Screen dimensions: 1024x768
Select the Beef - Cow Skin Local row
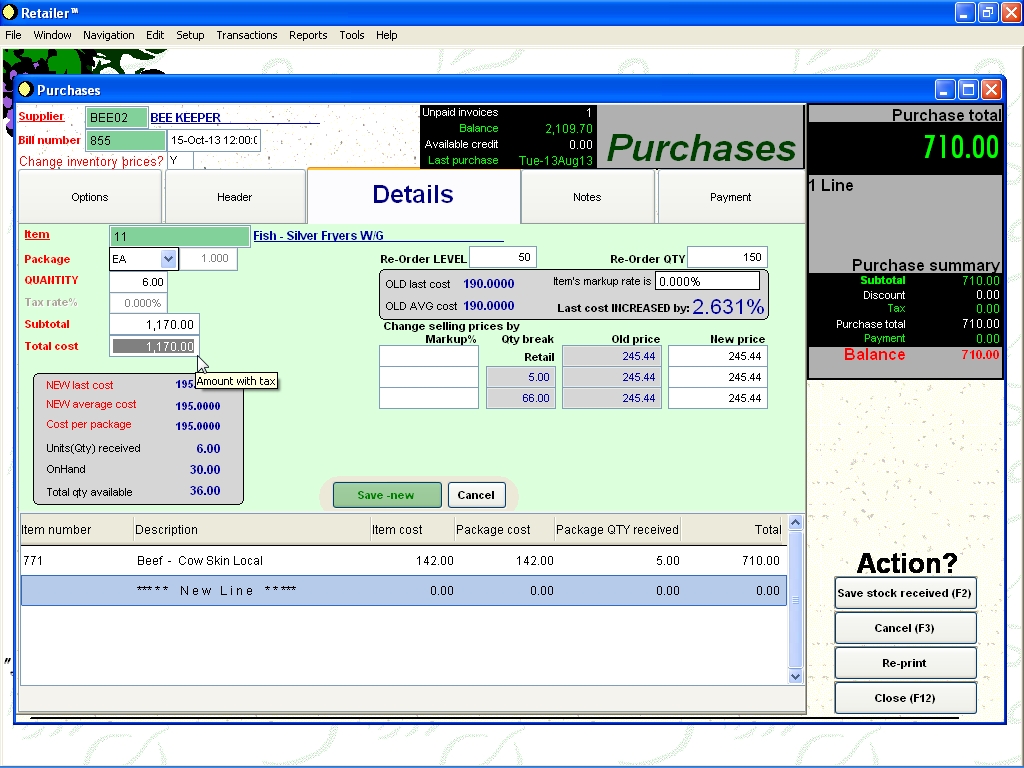[200, 561]
